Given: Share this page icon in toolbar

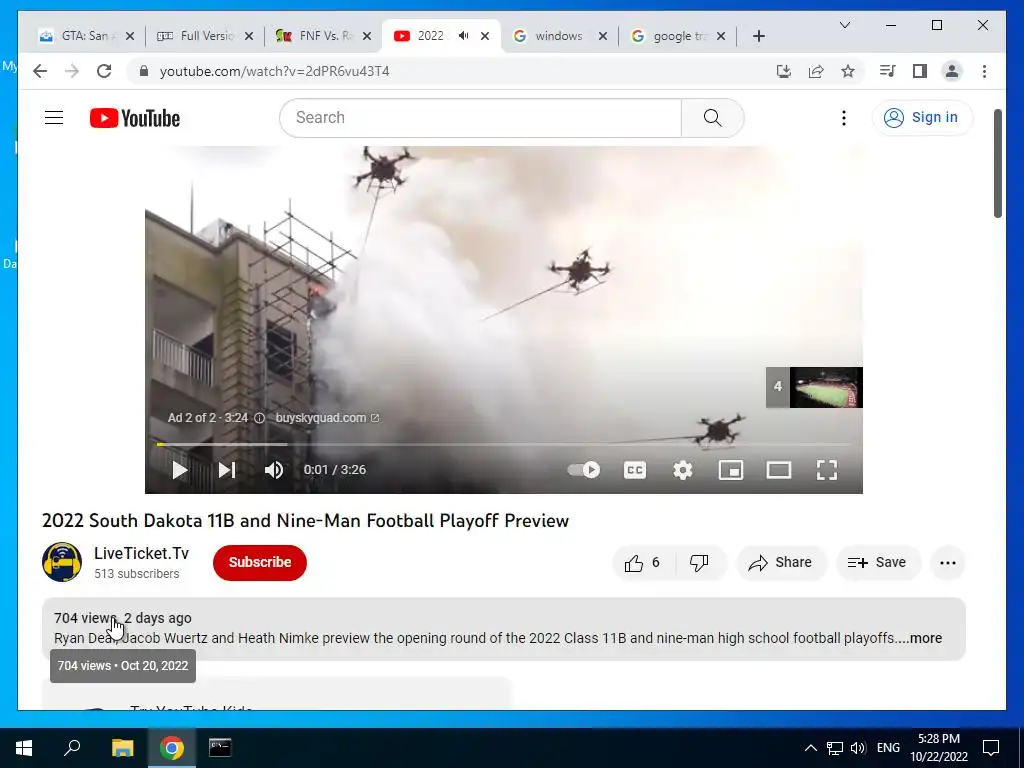Looking at the screenshot, I should click(816, 71).
